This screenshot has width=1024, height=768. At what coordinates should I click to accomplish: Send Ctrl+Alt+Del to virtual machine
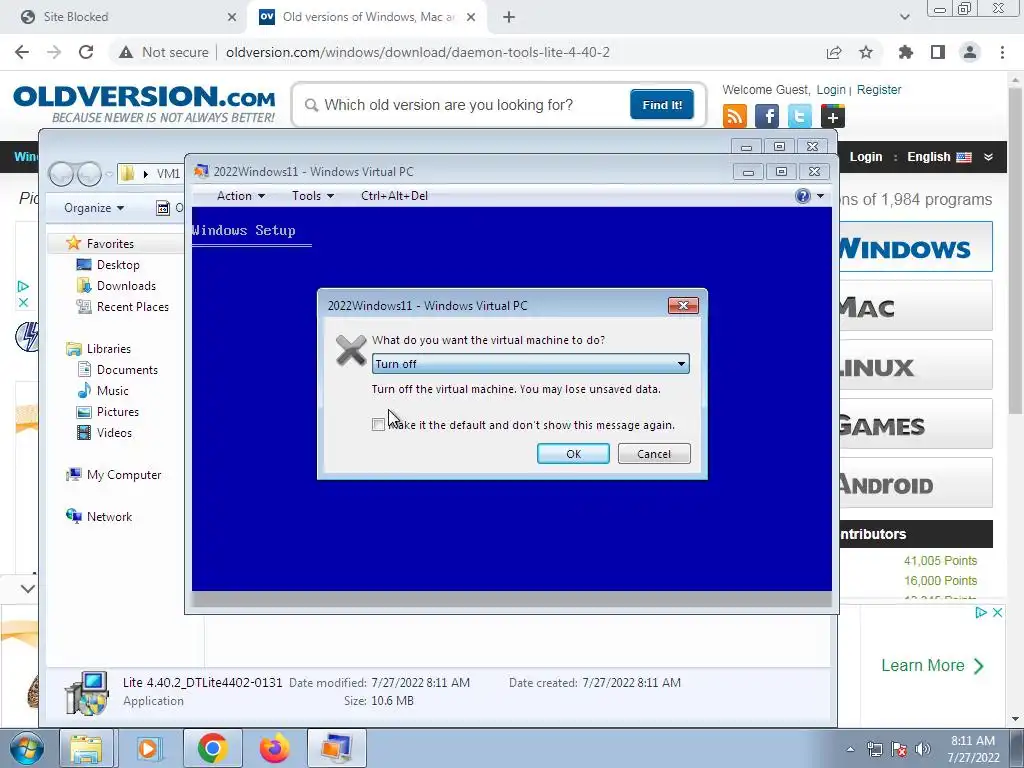(394, 196)
